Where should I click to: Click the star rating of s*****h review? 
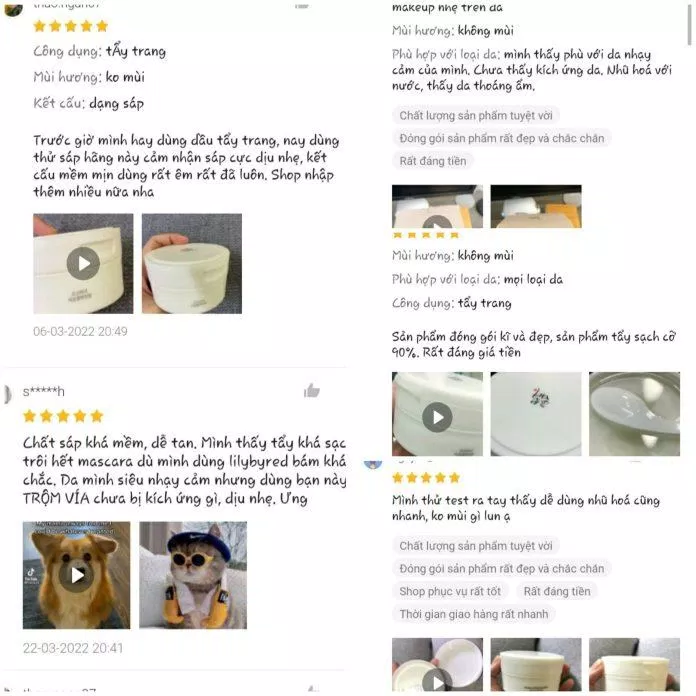63,416
